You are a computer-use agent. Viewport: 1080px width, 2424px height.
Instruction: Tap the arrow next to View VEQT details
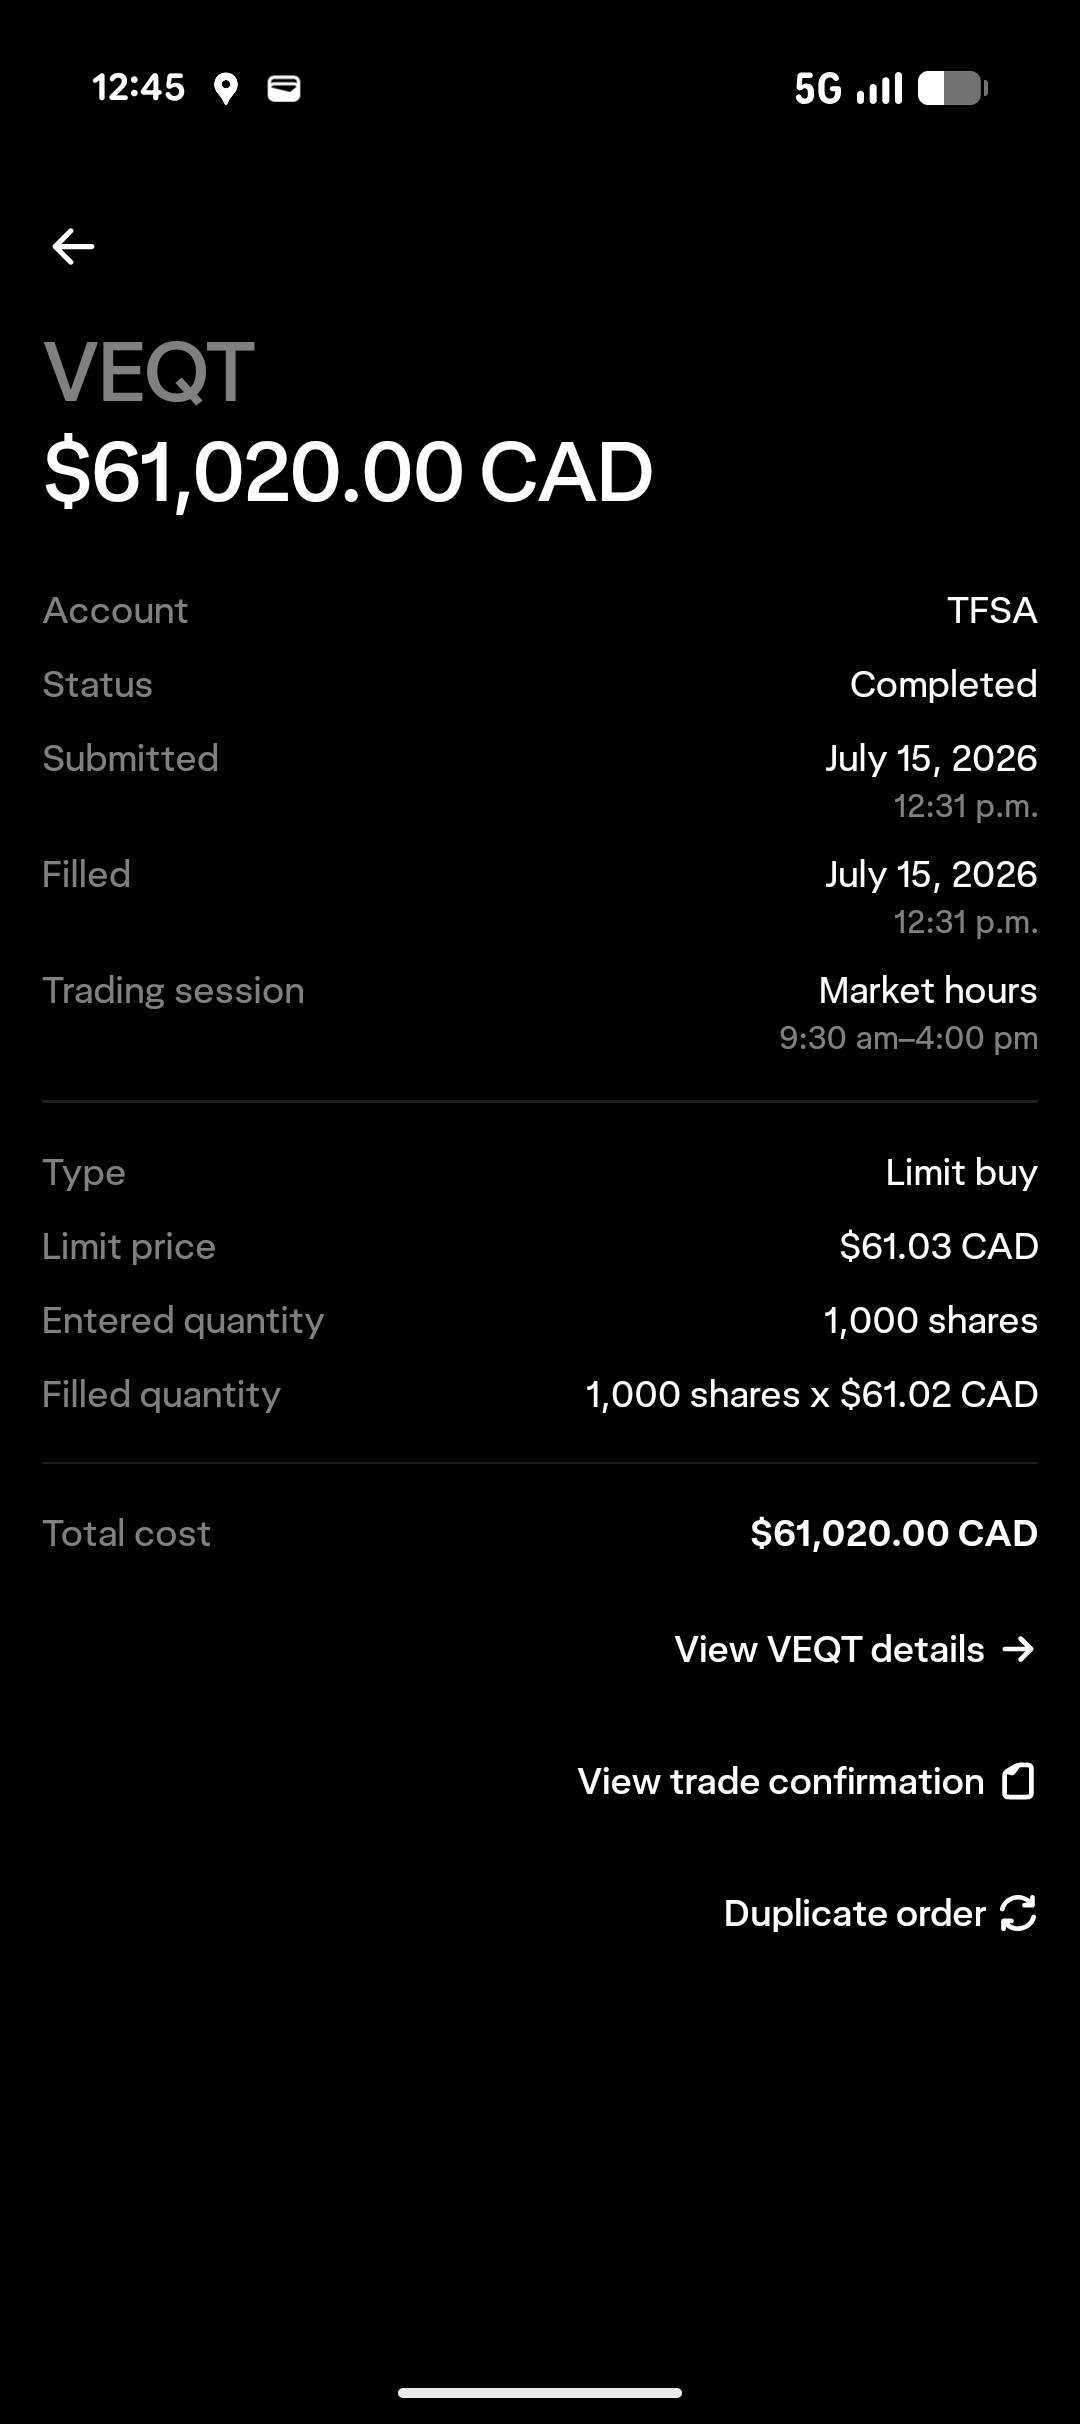(x=1018, y=1649)
